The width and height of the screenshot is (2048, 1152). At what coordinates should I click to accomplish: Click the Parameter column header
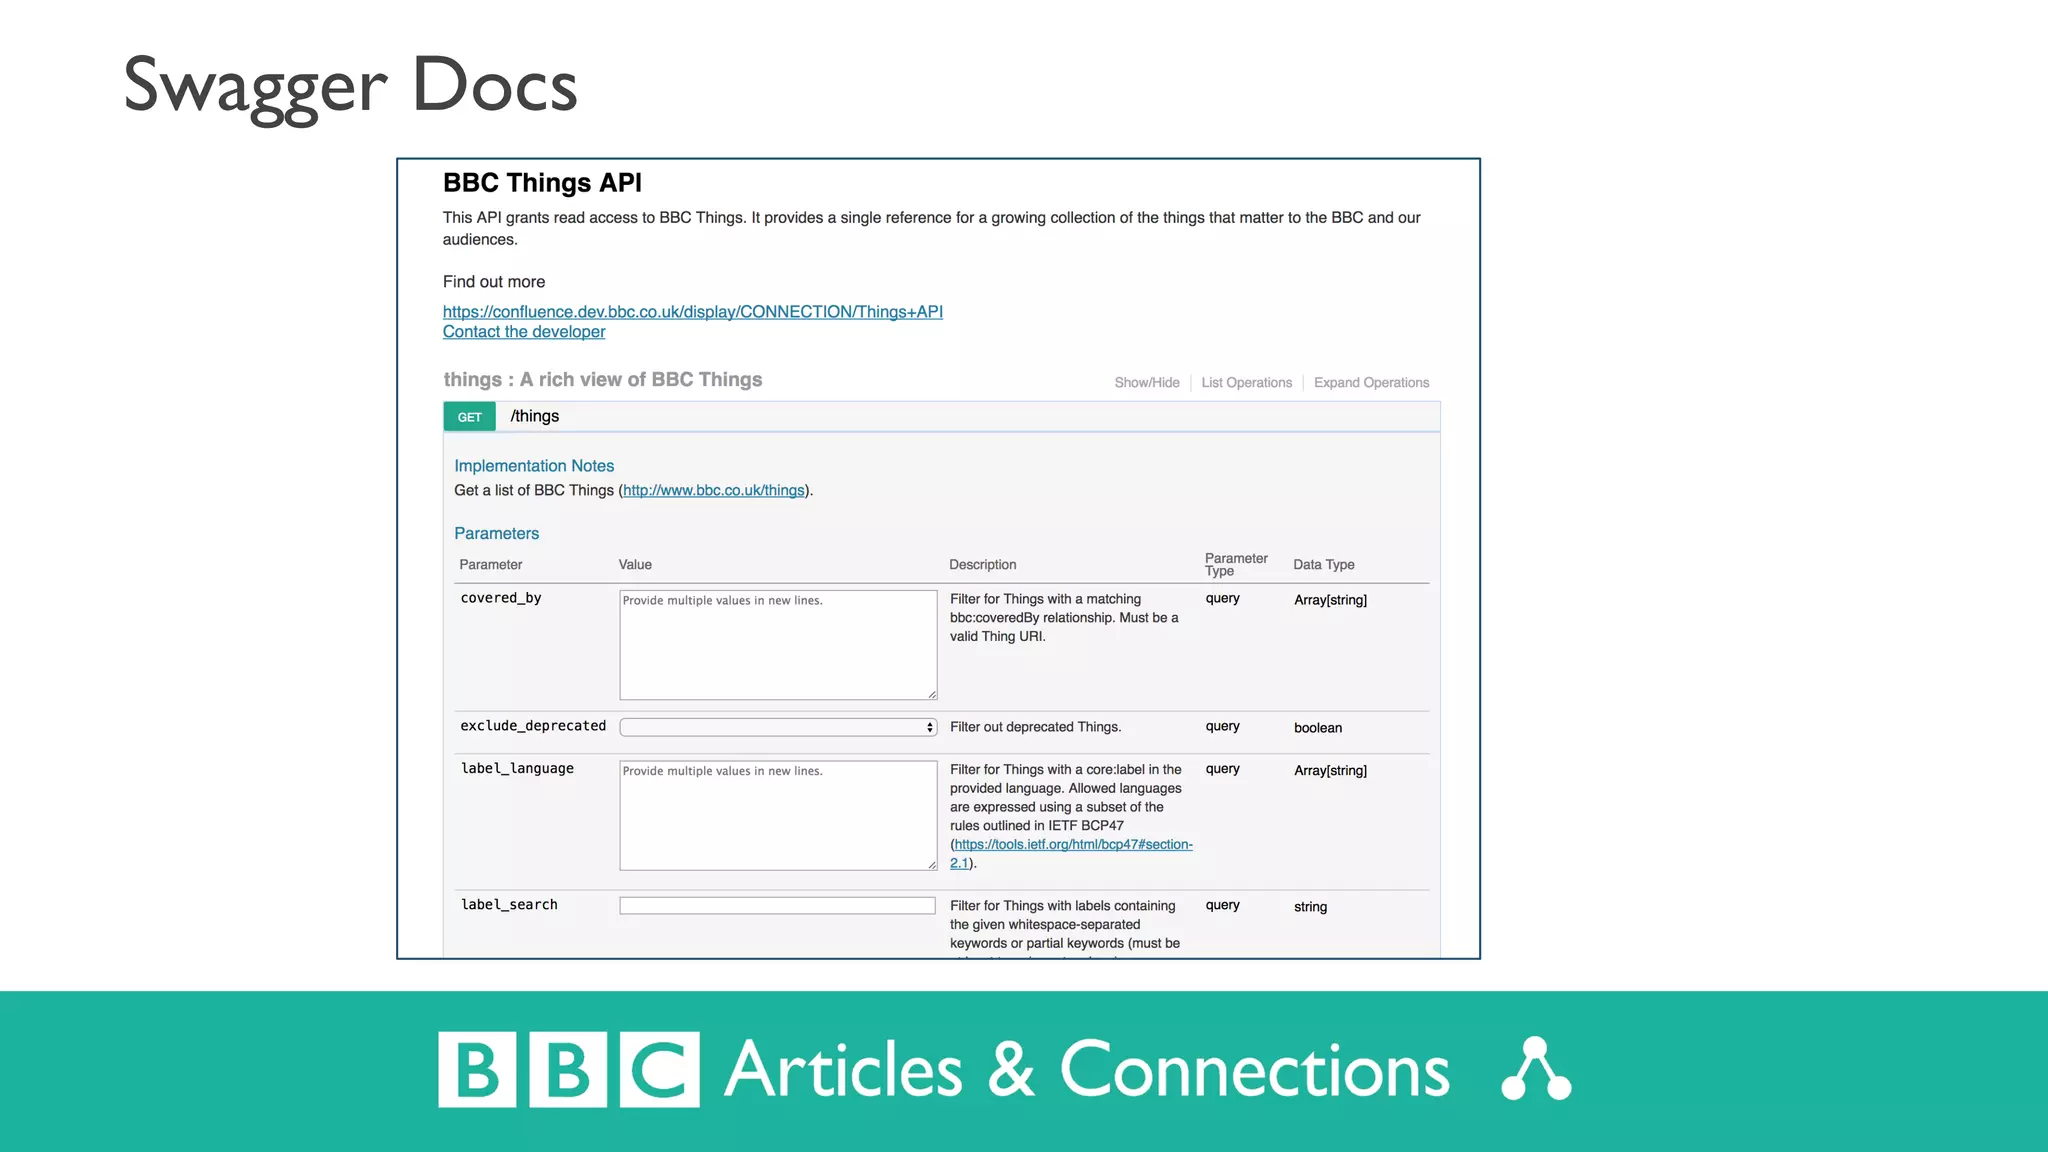point(490,565)
